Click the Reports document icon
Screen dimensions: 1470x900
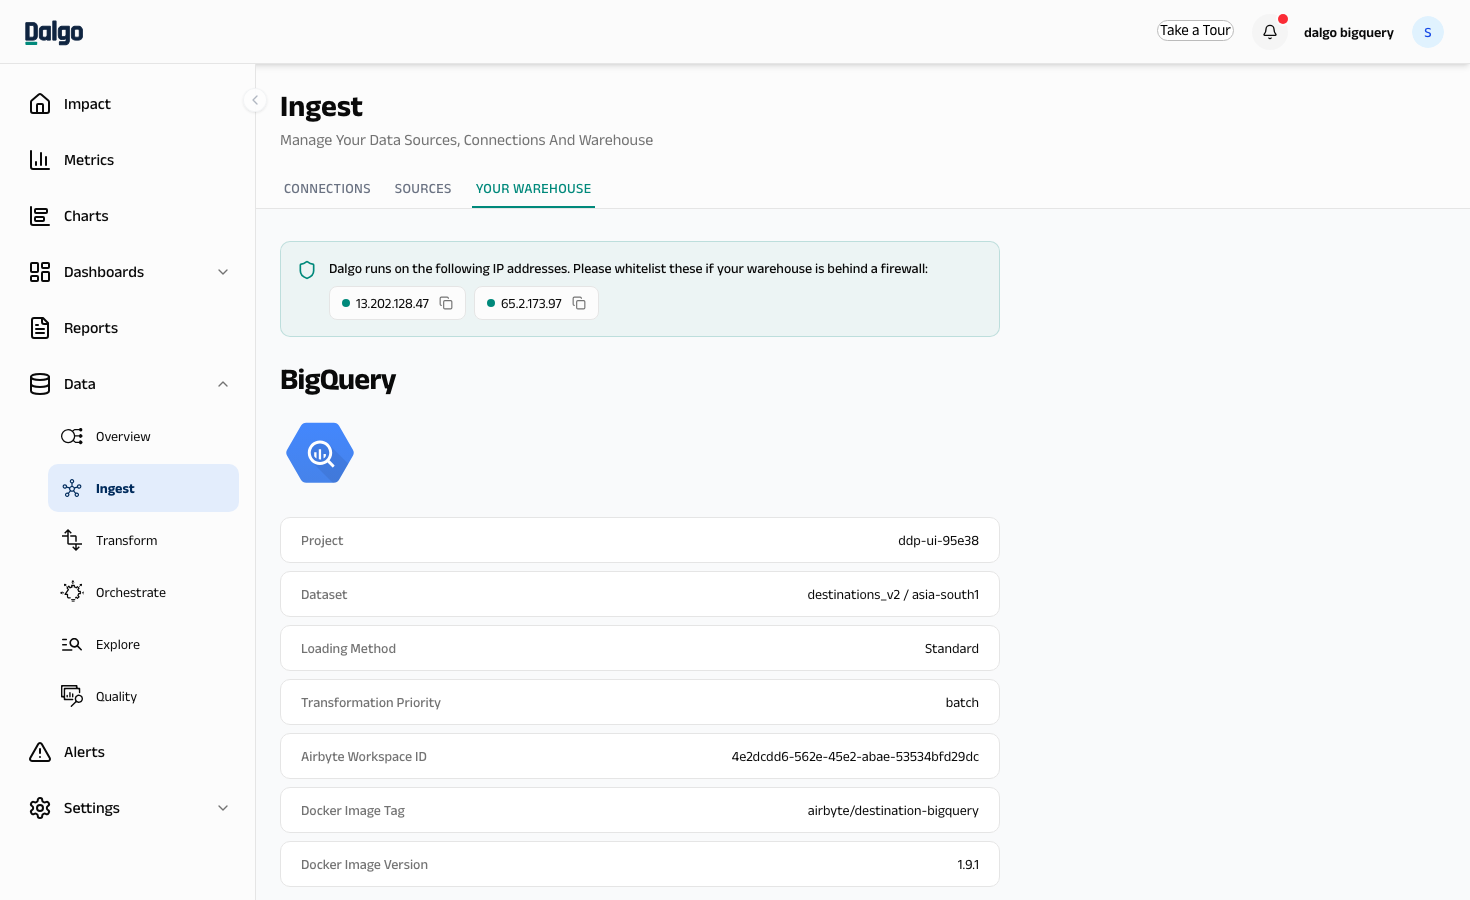point(40,328)
